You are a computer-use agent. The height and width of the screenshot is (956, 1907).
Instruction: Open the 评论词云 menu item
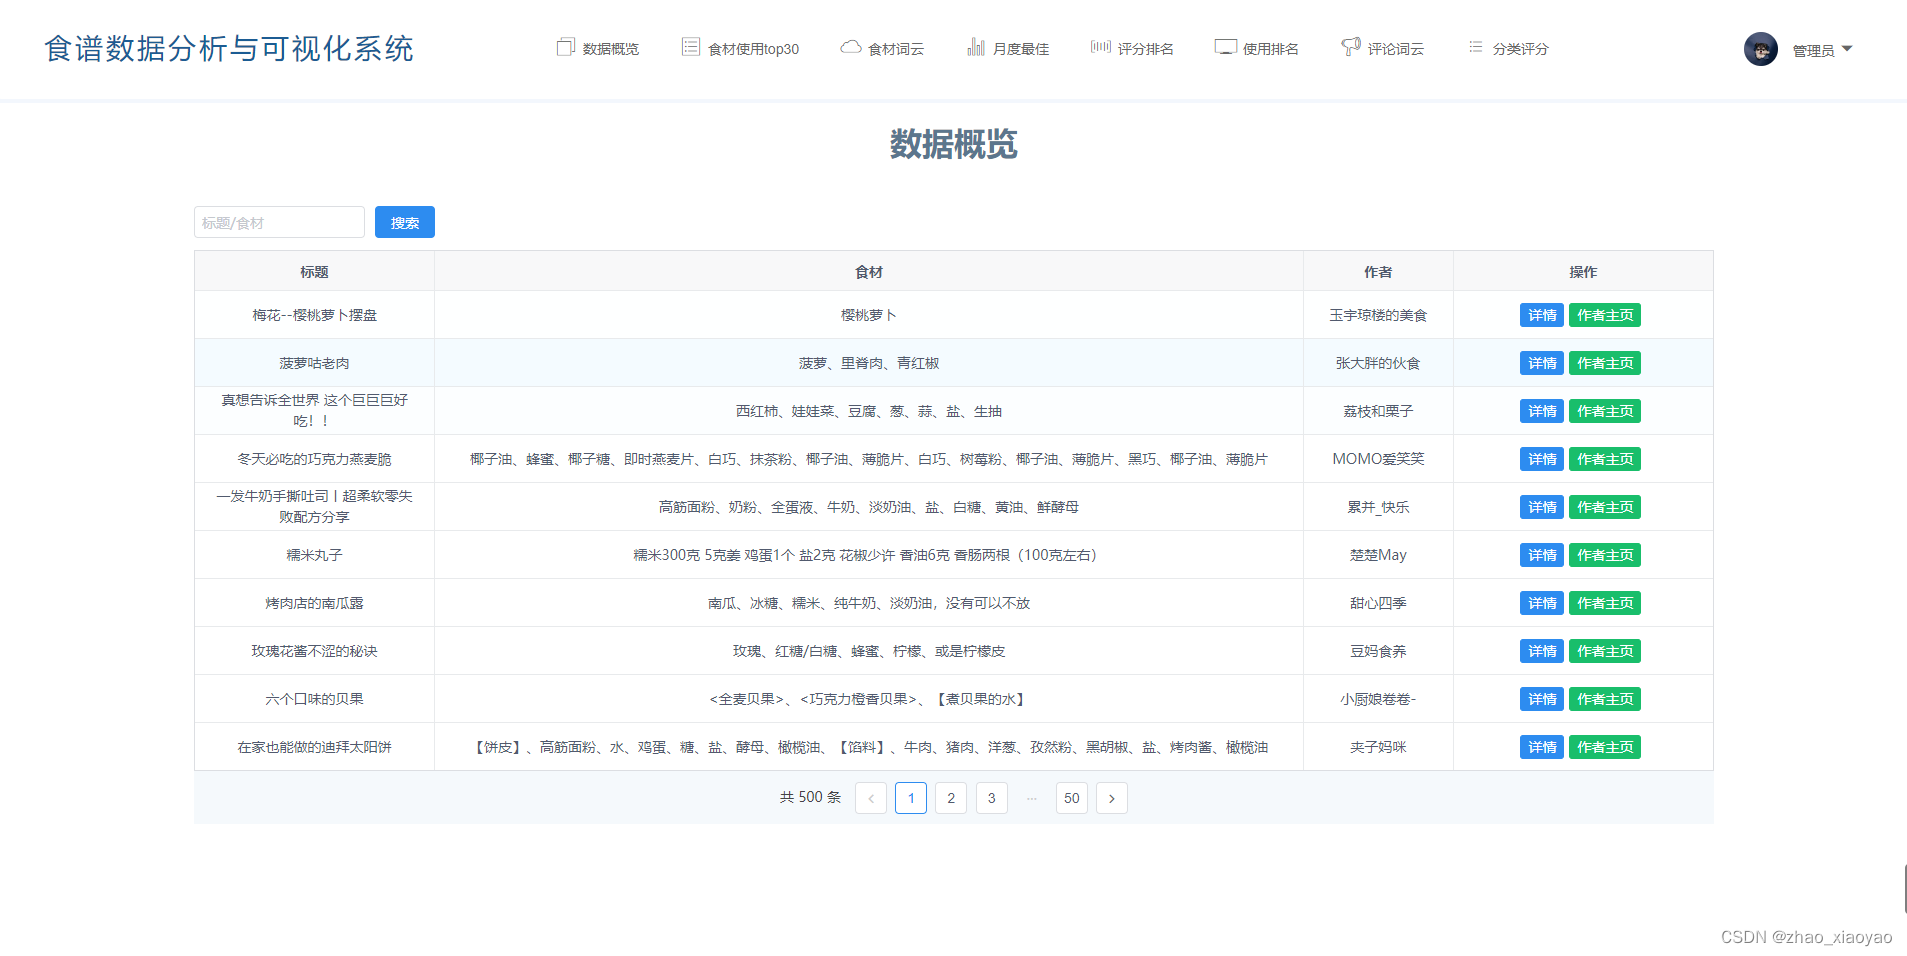point(1383,48)
